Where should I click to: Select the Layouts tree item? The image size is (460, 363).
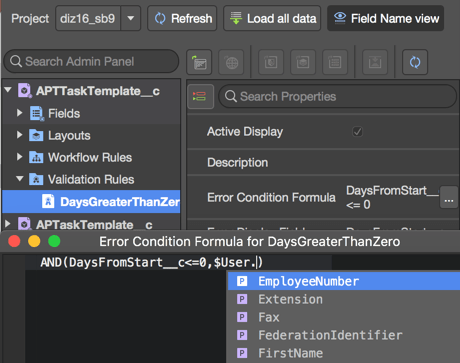click(x=69, y=135)
